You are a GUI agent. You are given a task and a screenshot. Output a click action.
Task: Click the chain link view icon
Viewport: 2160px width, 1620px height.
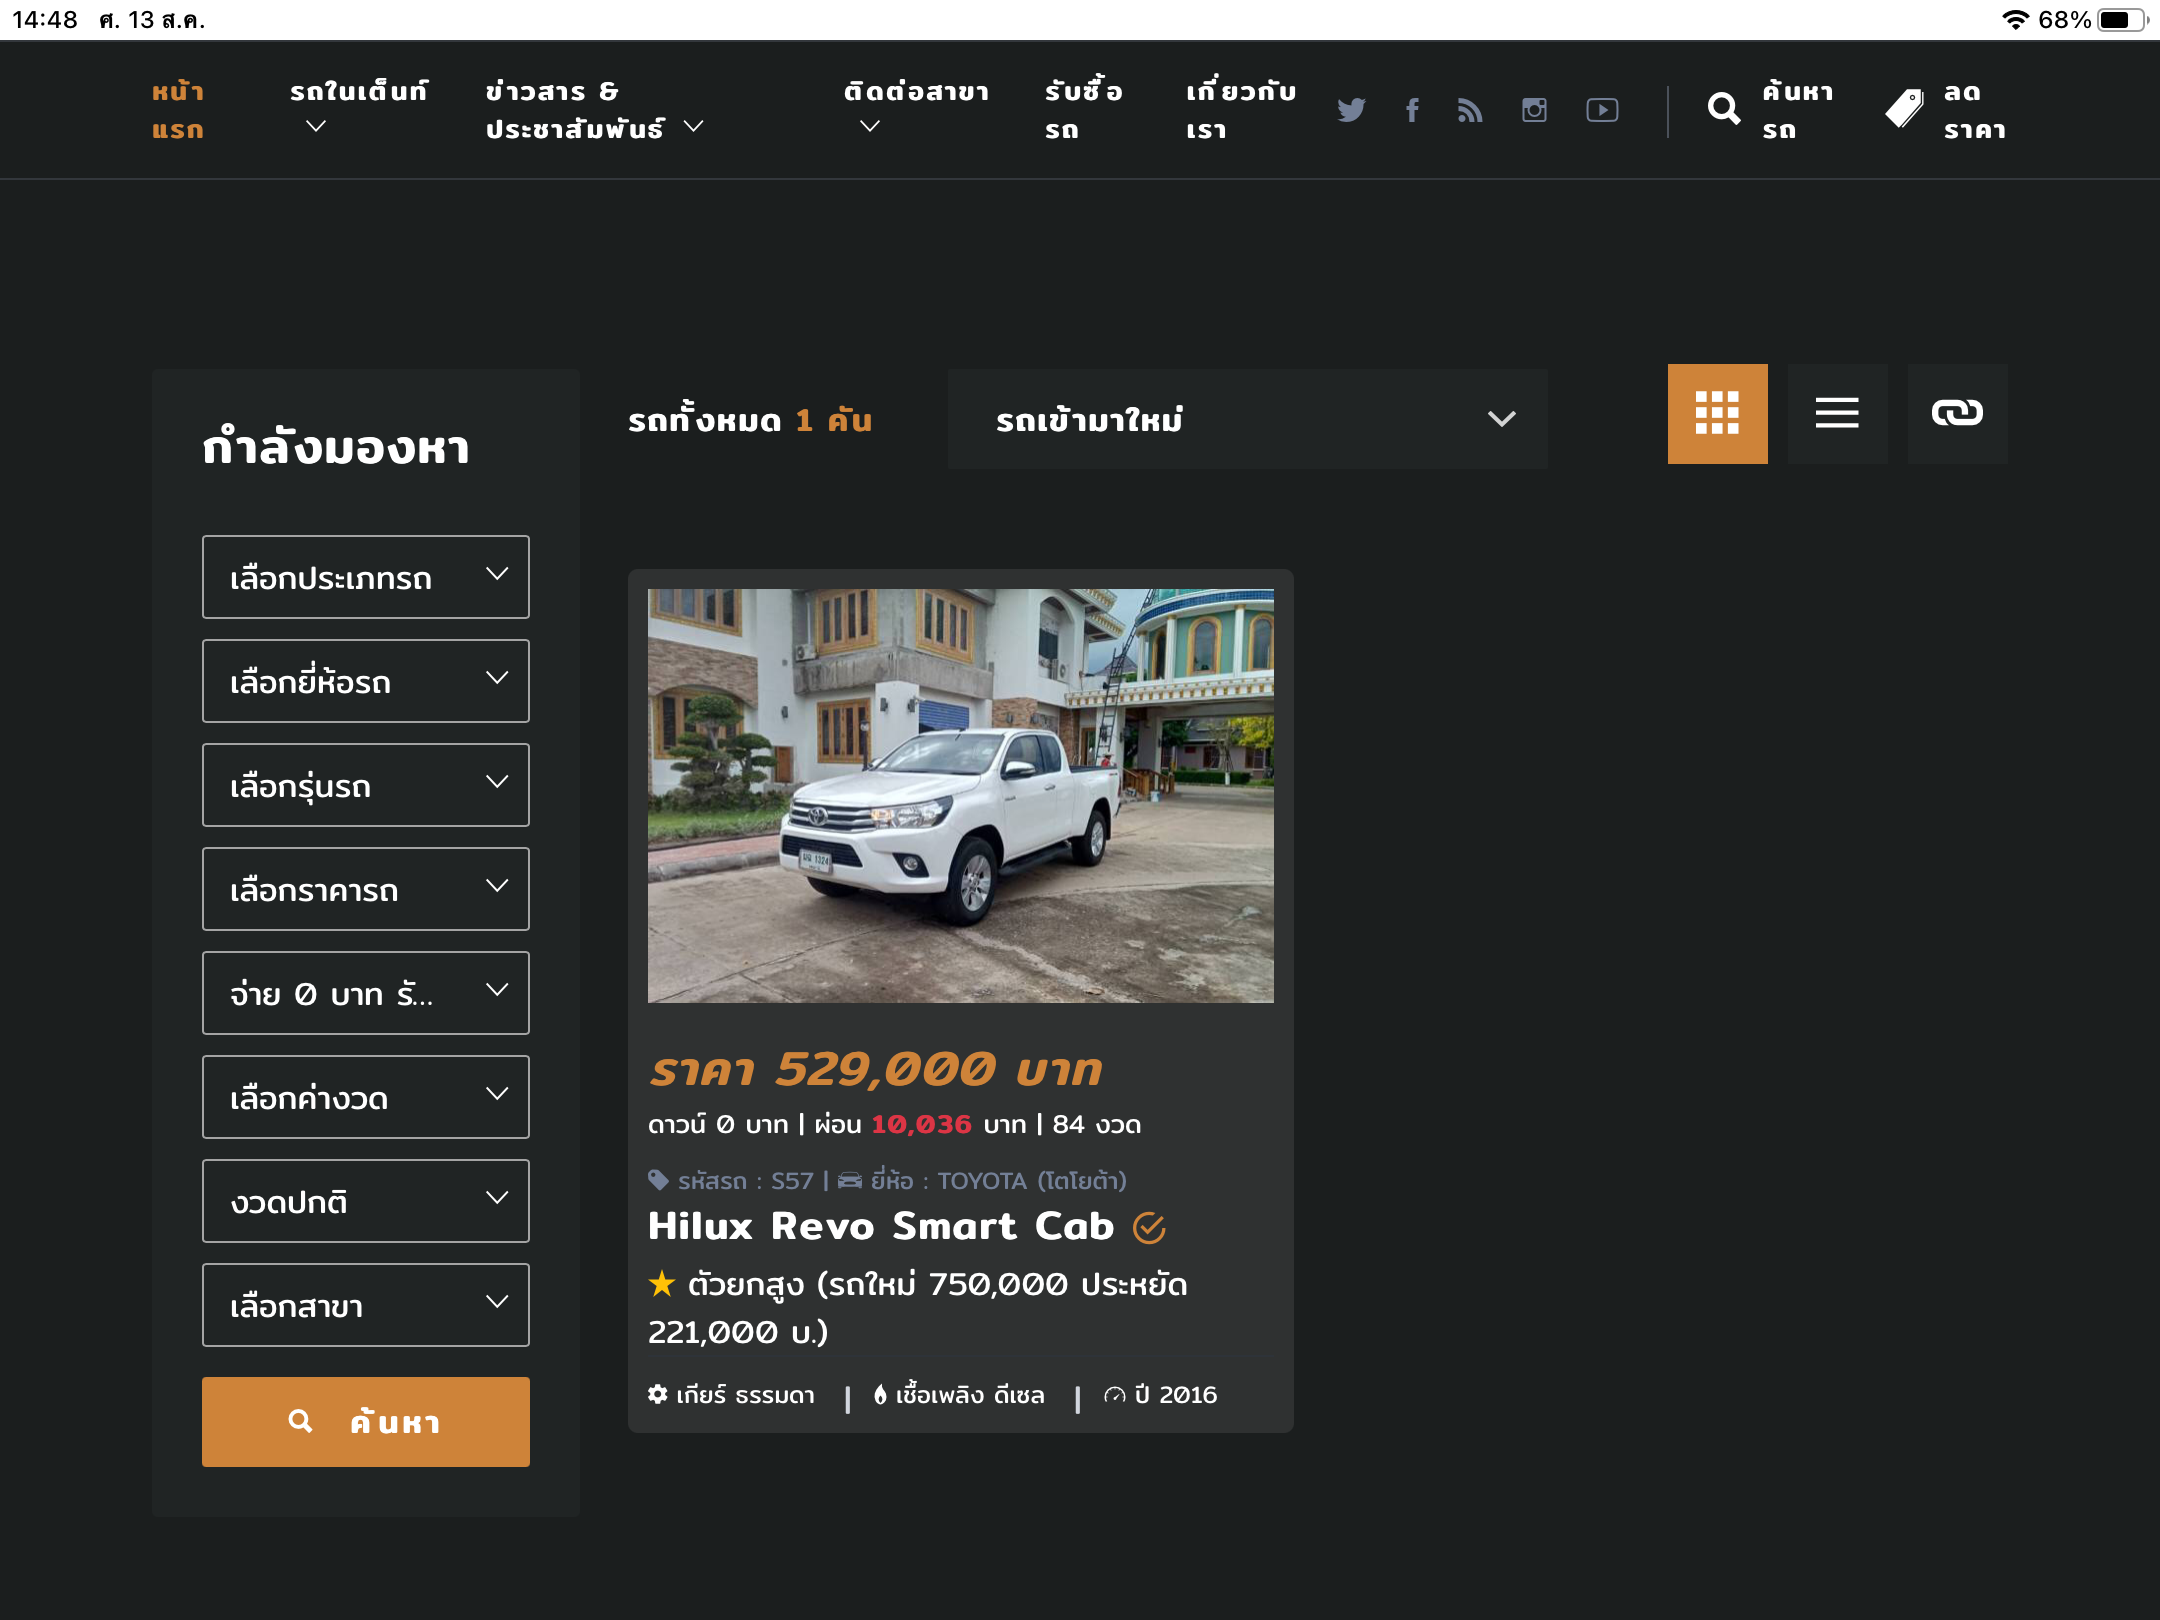coord(1957,413)
